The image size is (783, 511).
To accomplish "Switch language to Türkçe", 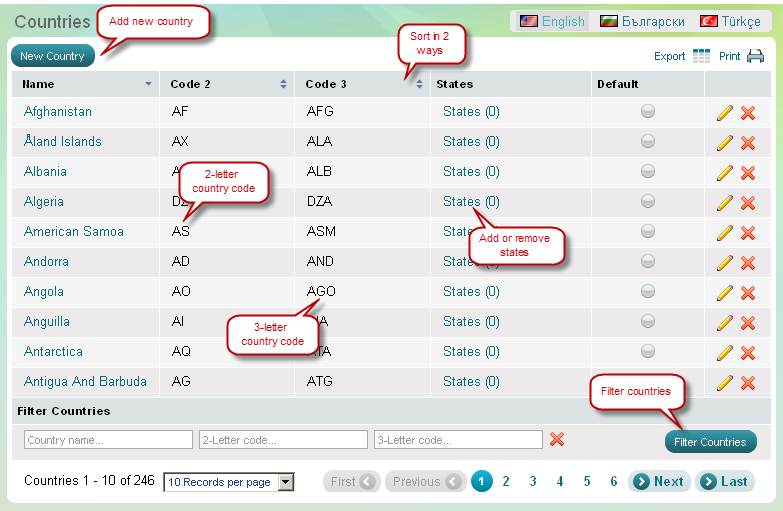I will click(x=731, y=21).
